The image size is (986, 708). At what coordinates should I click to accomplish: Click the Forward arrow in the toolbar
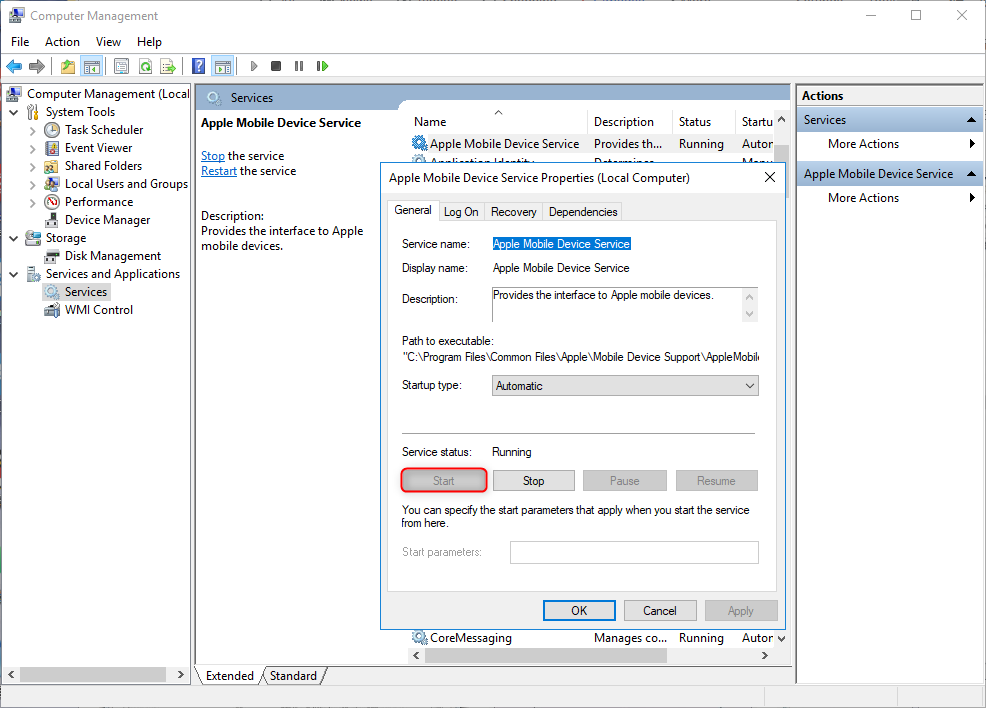point(37,66)
